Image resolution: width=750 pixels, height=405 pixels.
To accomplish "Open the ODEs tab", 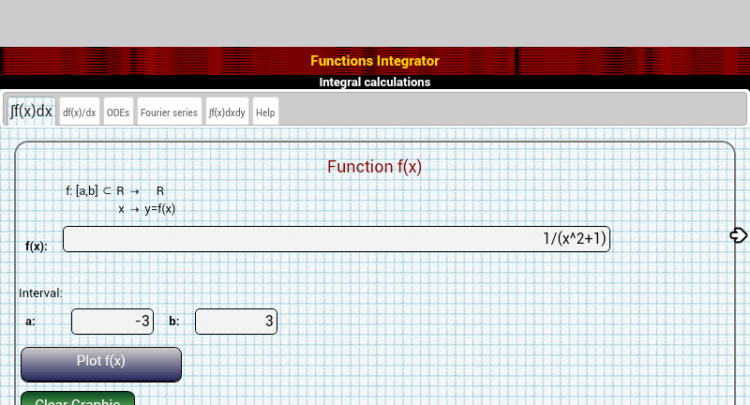I will pyautogui.click(x=118, y=113).
